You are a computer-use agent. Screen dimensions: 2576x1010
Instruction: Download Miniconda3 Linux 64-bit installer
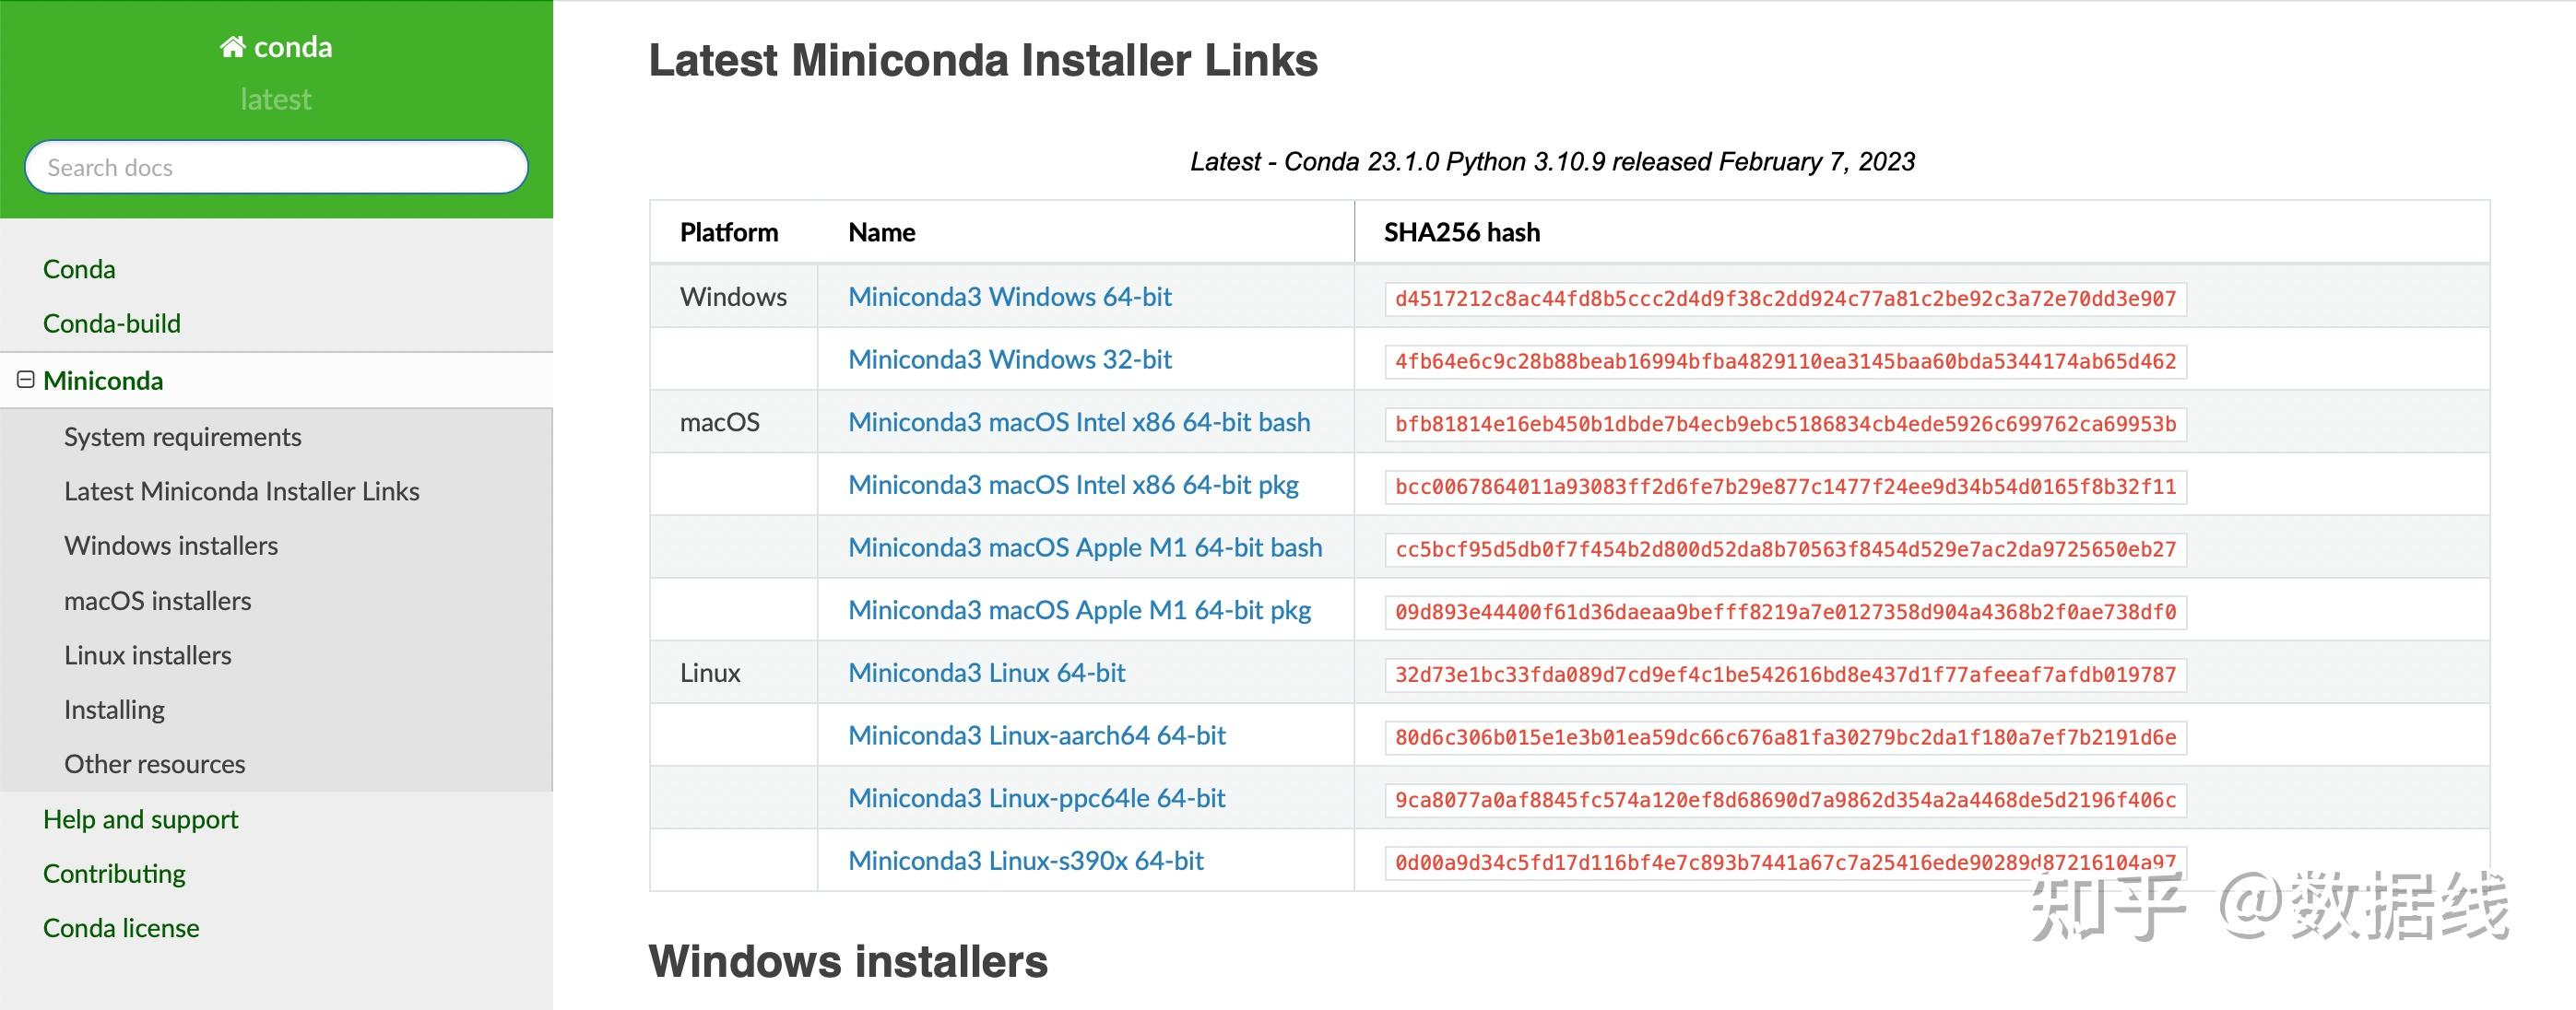click(986, 673)
